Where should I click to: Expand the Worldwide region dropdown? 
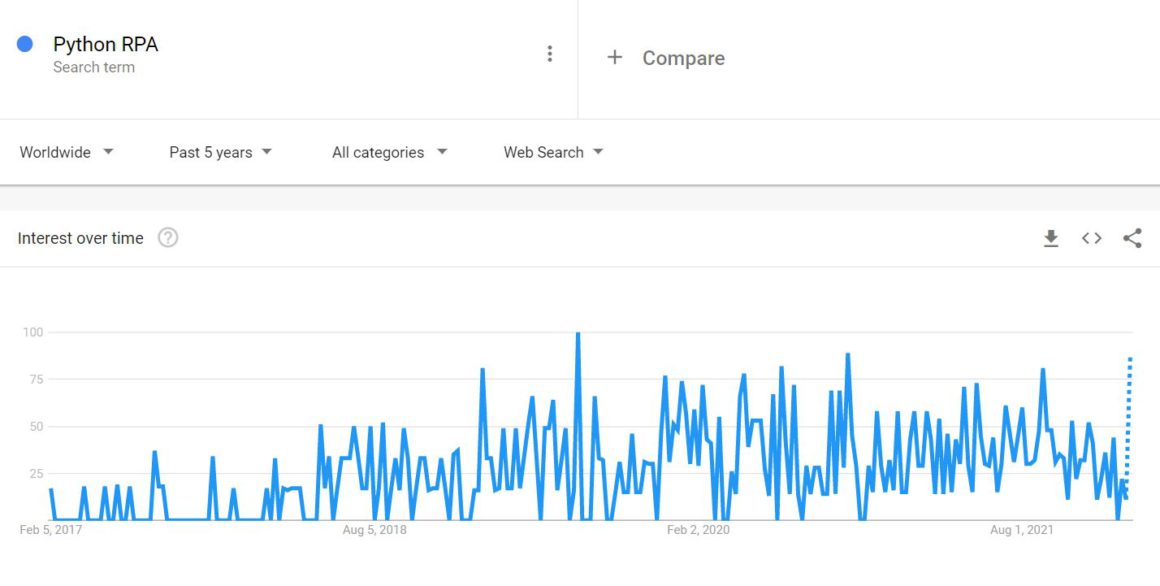coord(67,152)
